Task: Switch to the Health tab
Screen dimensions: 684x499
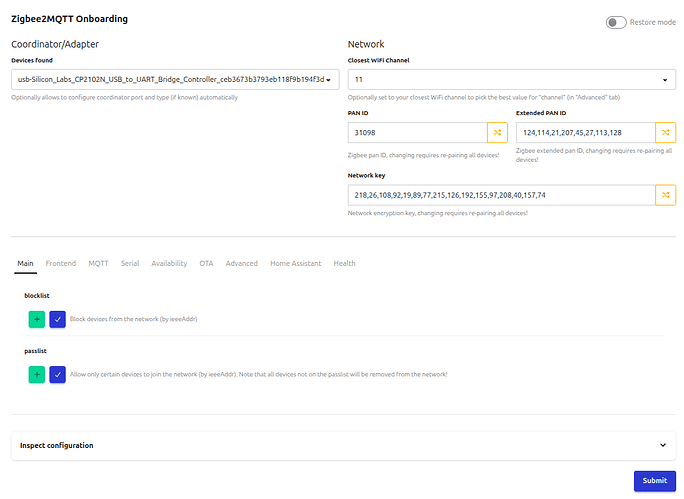Action: click(345, 263)
